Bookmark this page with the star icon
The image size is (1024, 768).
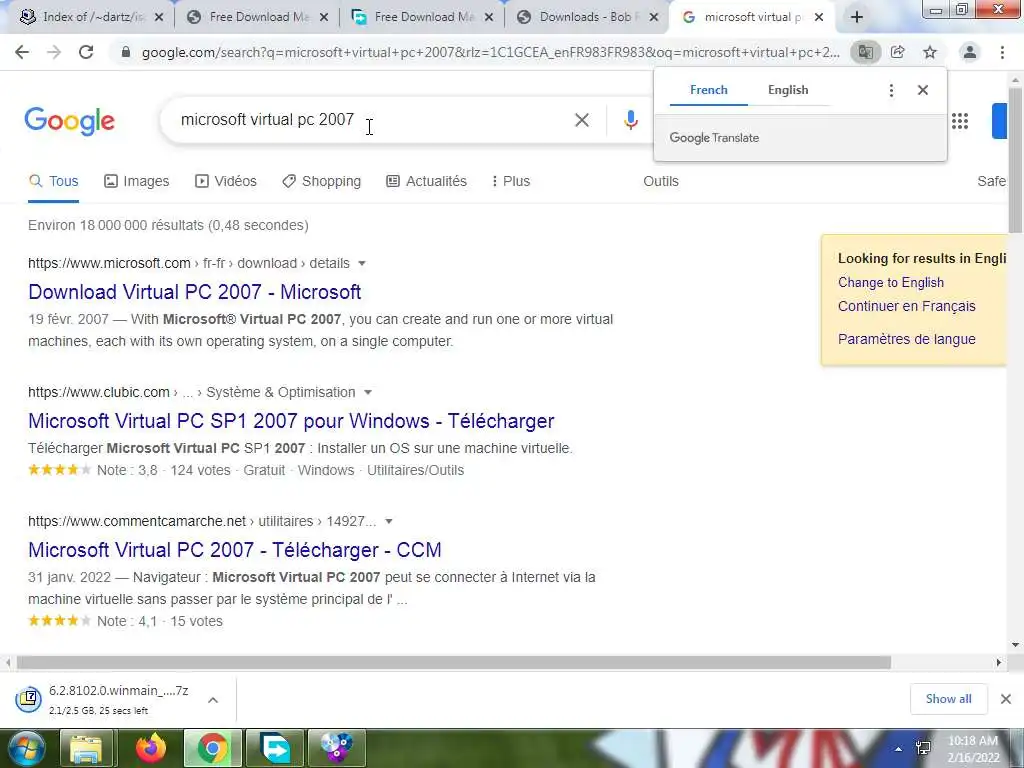(x=930, y=52)
